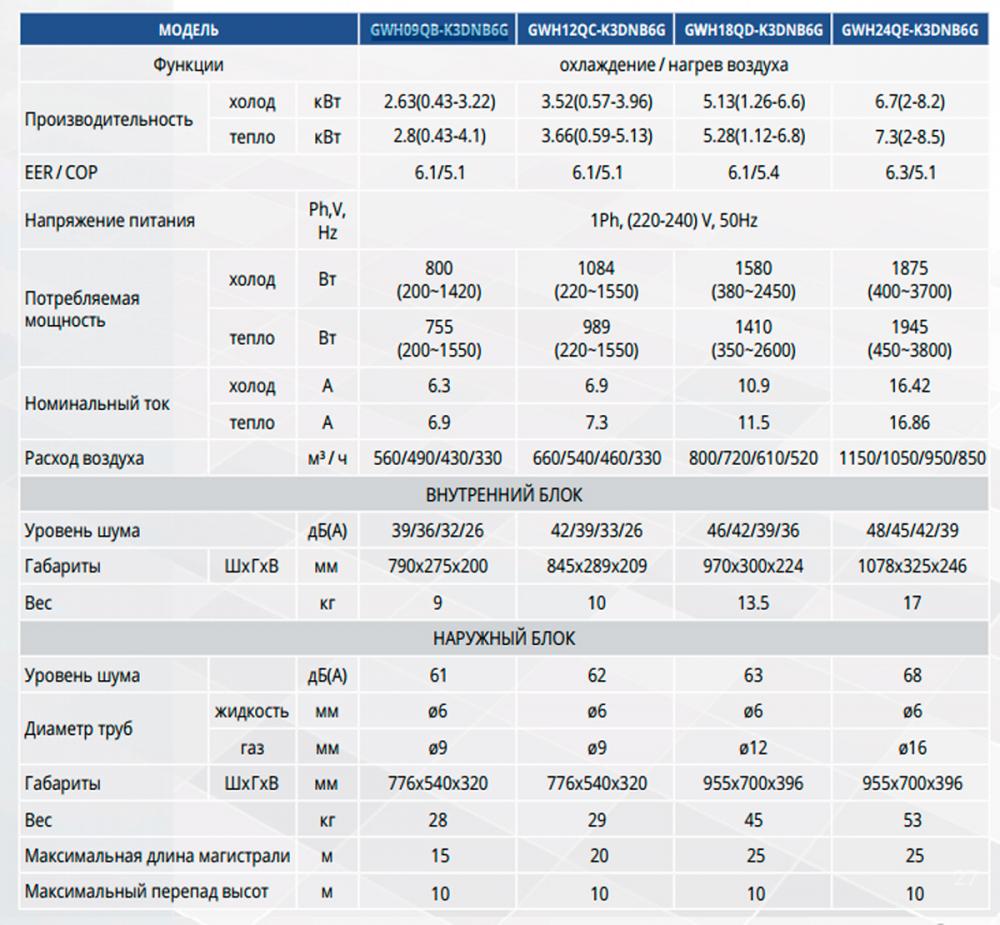
Task: Click the НАРУЖНЫЙ БЛОК section header
Action: [x=504, y=638]
